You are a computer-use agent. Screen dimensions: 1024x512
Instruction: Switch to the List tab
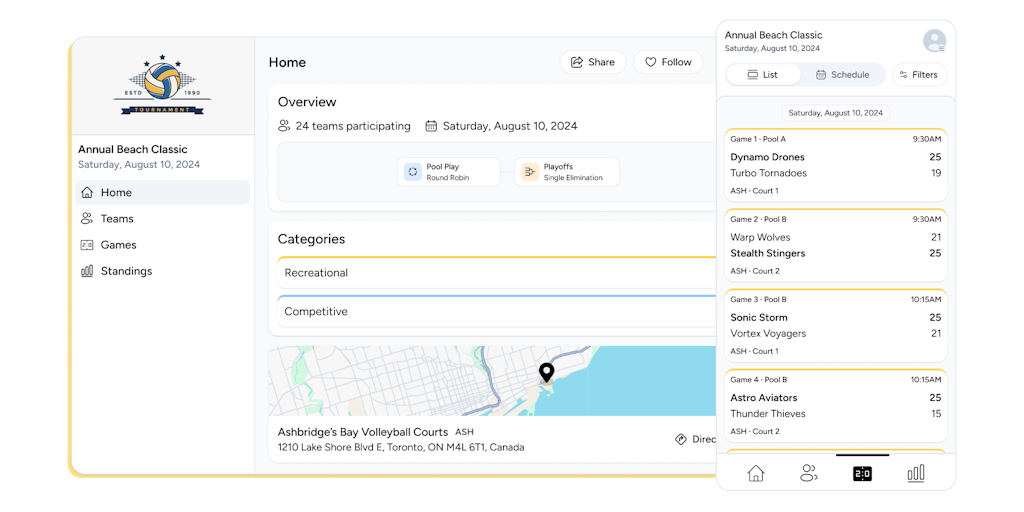pos(763,74)
